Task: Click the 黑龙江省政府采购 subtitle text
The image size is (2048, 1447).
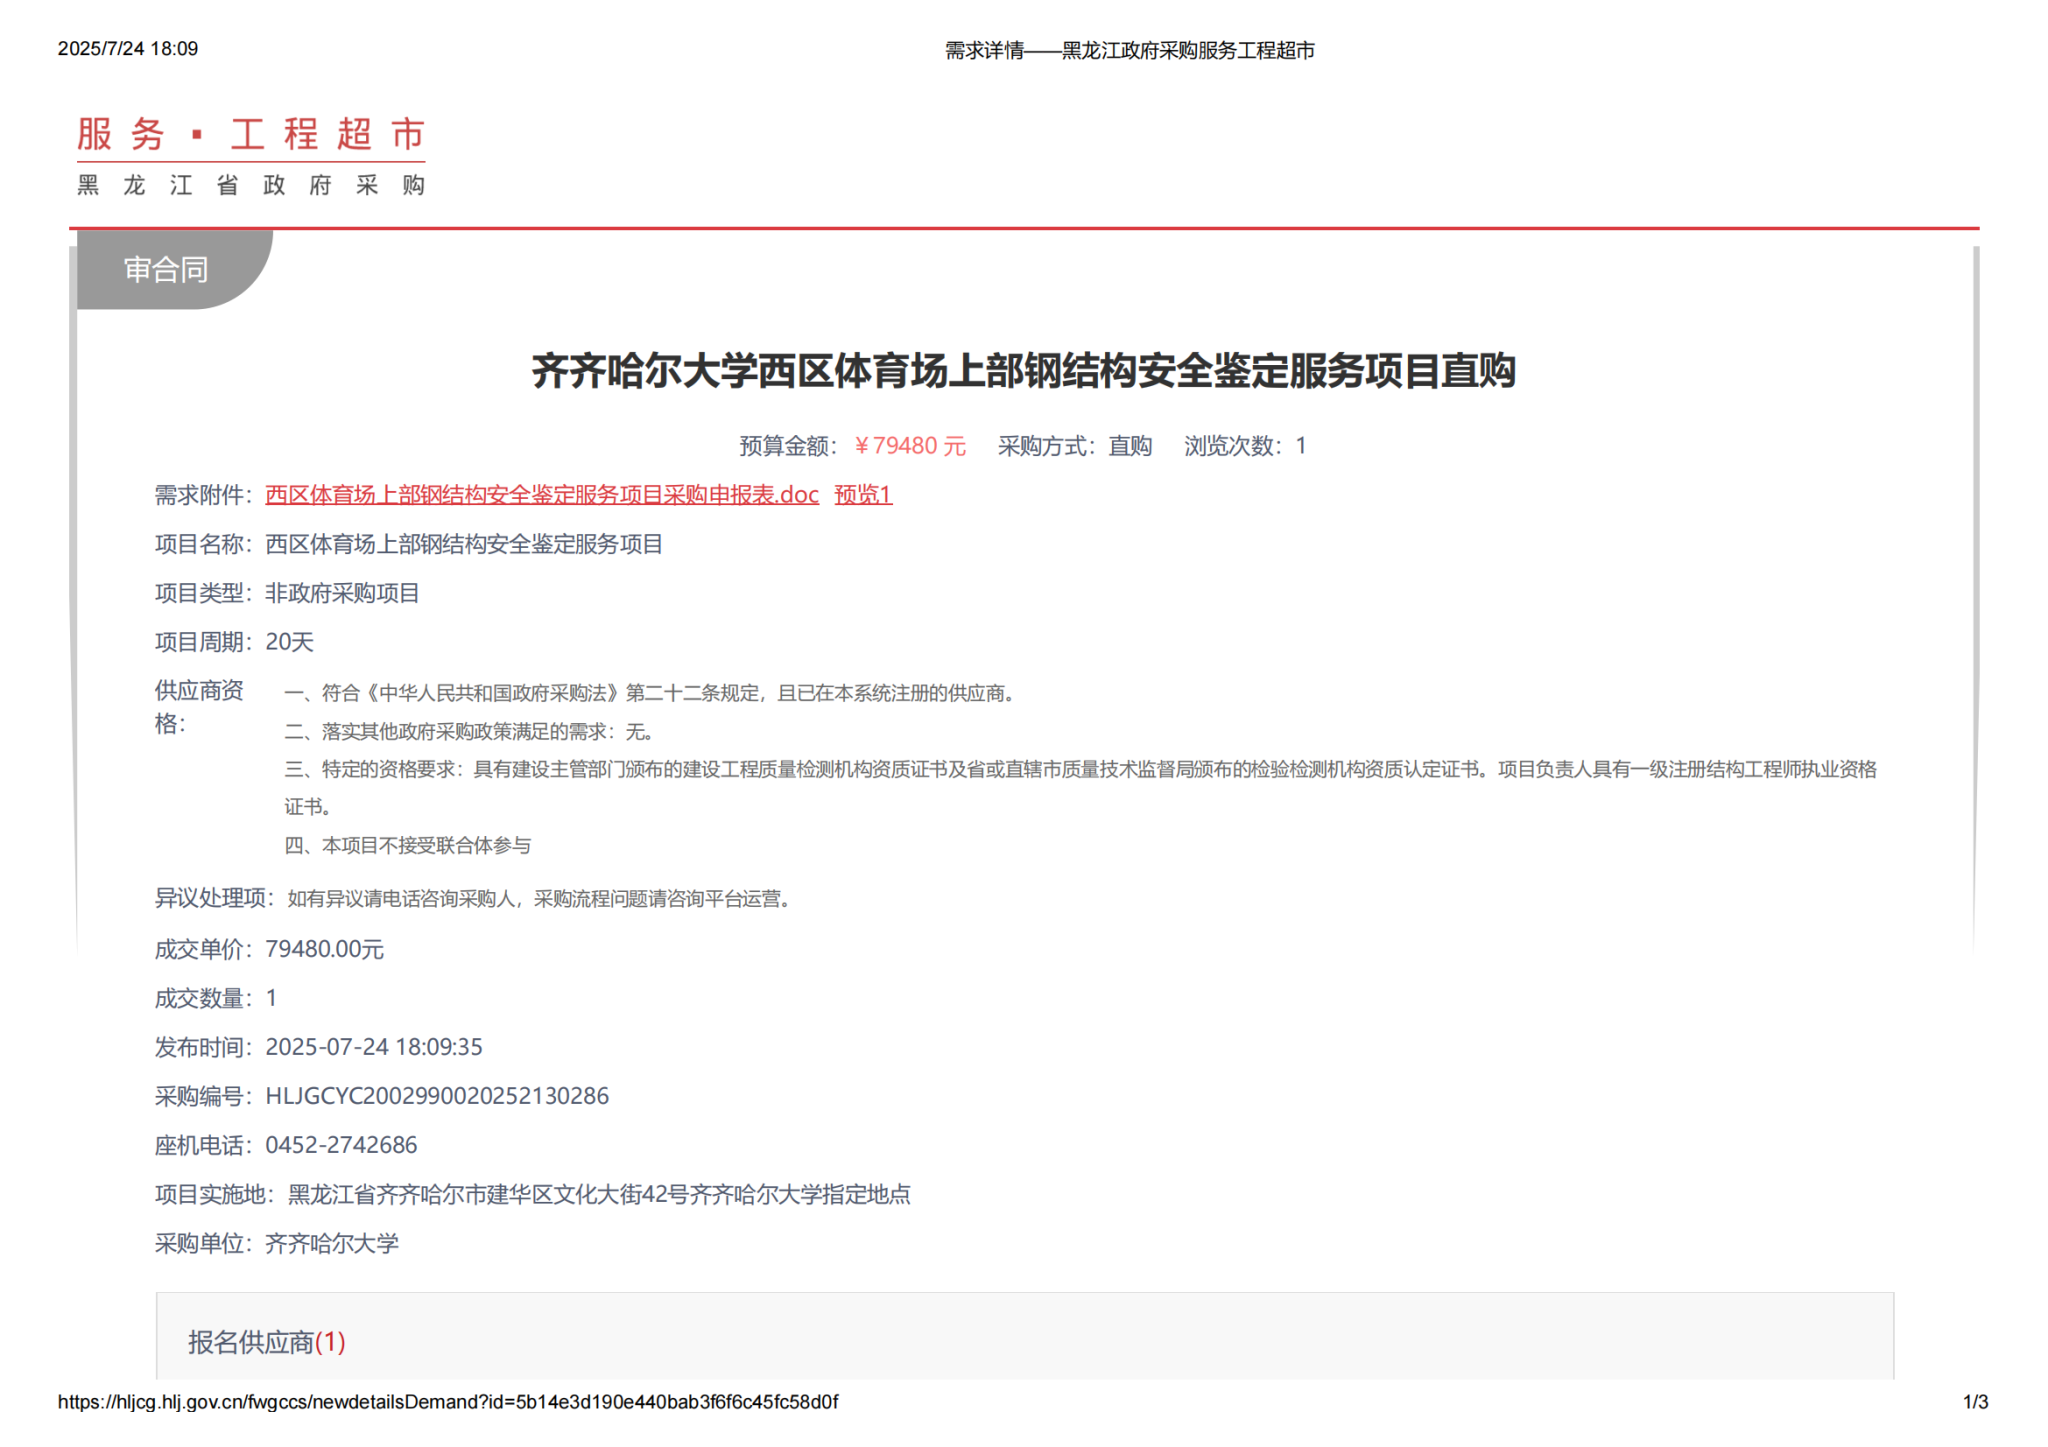Action: coord(251,186)
